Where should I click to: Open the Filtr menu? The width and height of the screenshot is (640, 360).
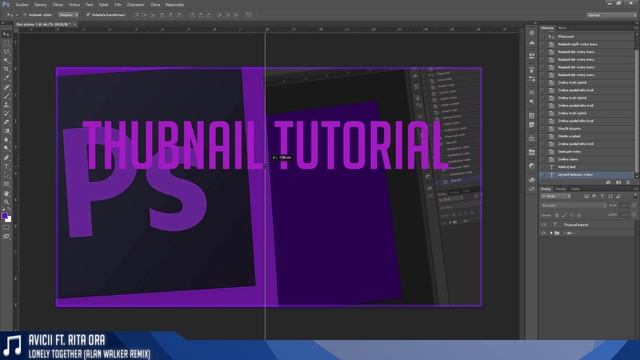coord(118,5)
